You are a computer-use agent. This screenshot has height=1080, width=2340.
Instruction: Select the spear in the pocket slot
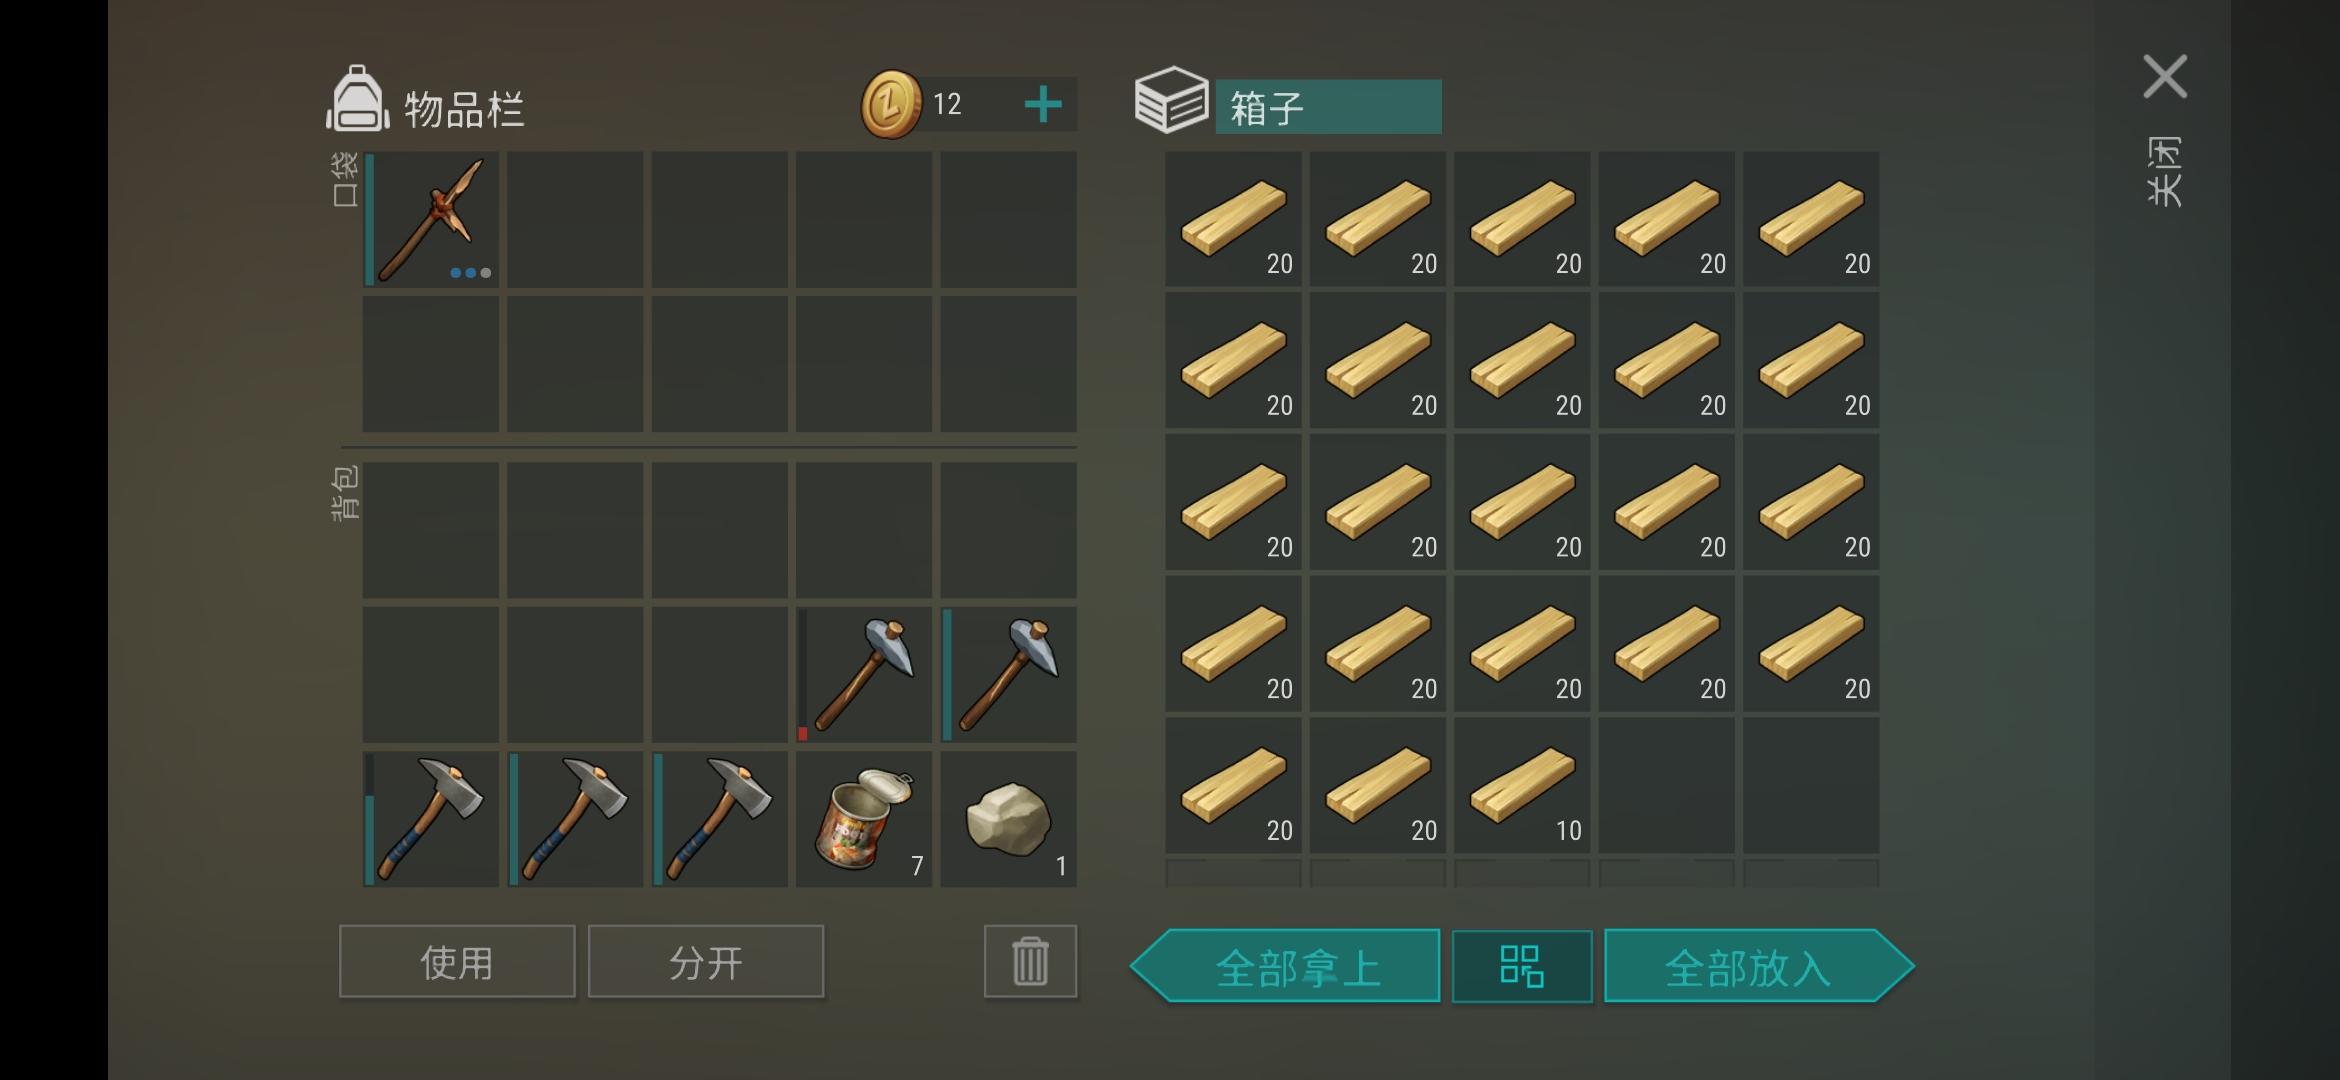431,219
